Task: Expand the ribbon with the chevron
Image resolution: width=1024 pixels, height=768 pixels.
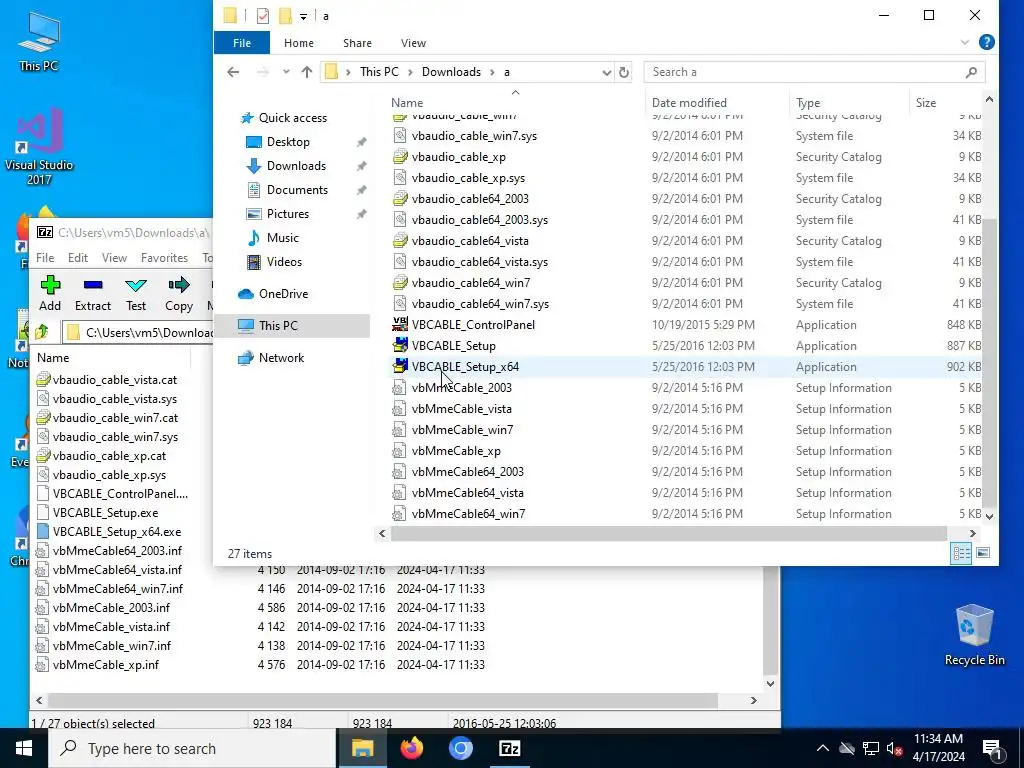Action: (x=965, y=43)
